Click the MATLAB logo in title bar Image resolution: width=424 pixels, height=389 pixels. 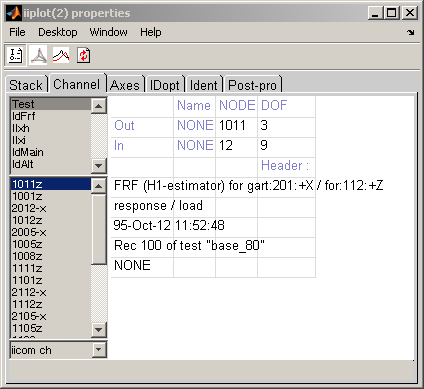click(14, 13)
